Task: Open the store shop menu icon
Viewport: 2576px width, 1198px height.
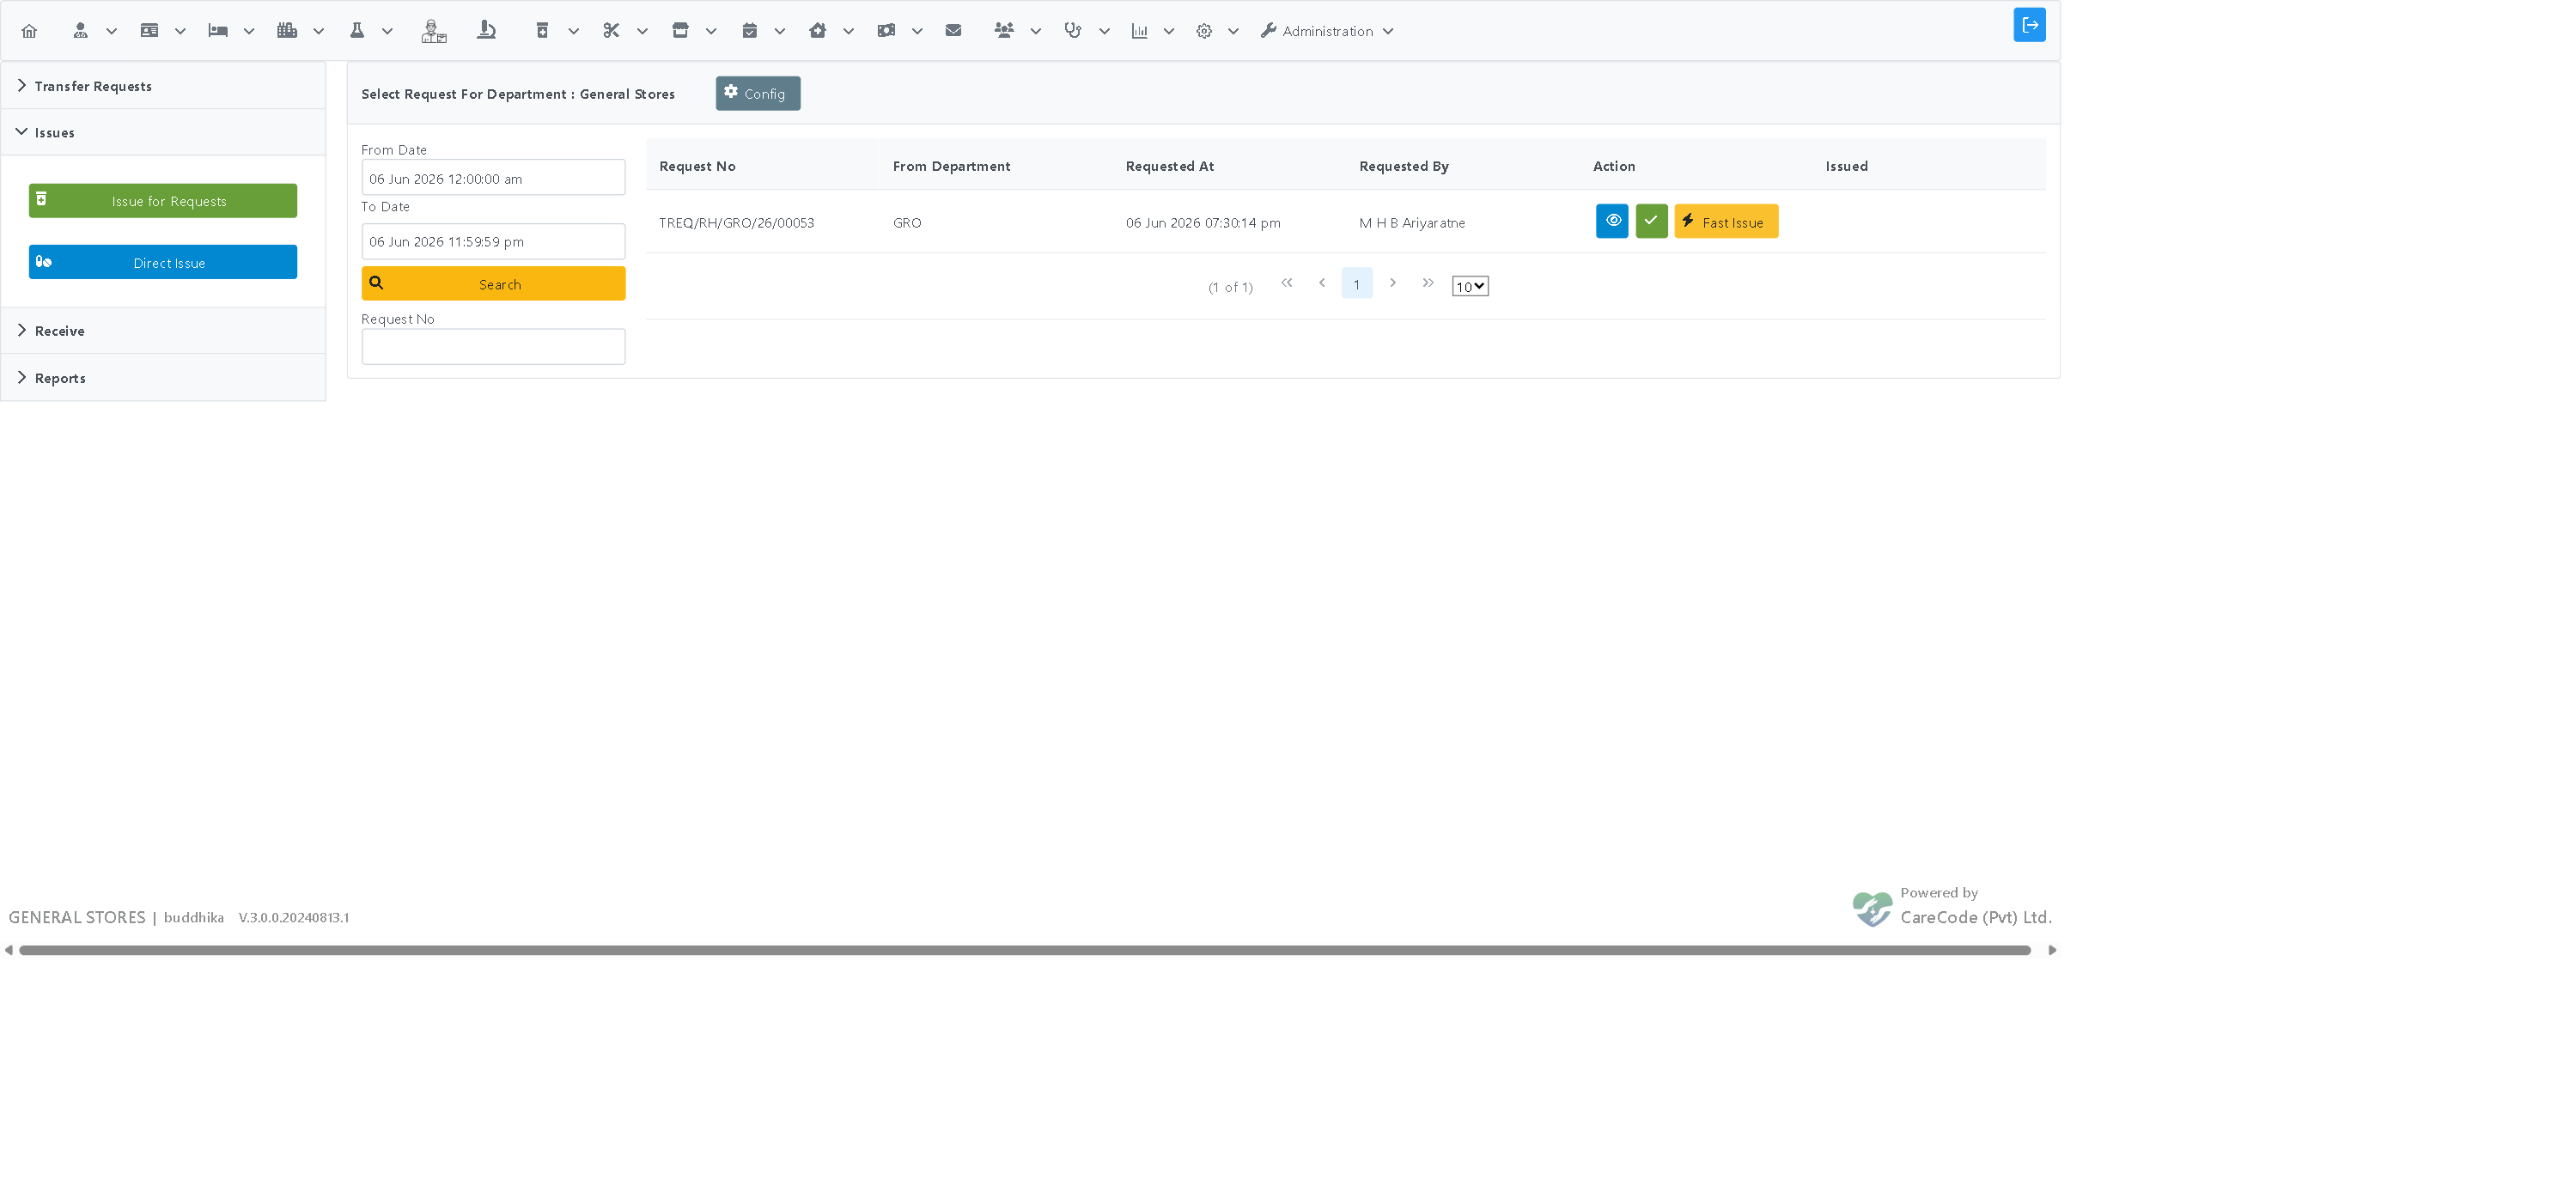Action: point(680,31)
